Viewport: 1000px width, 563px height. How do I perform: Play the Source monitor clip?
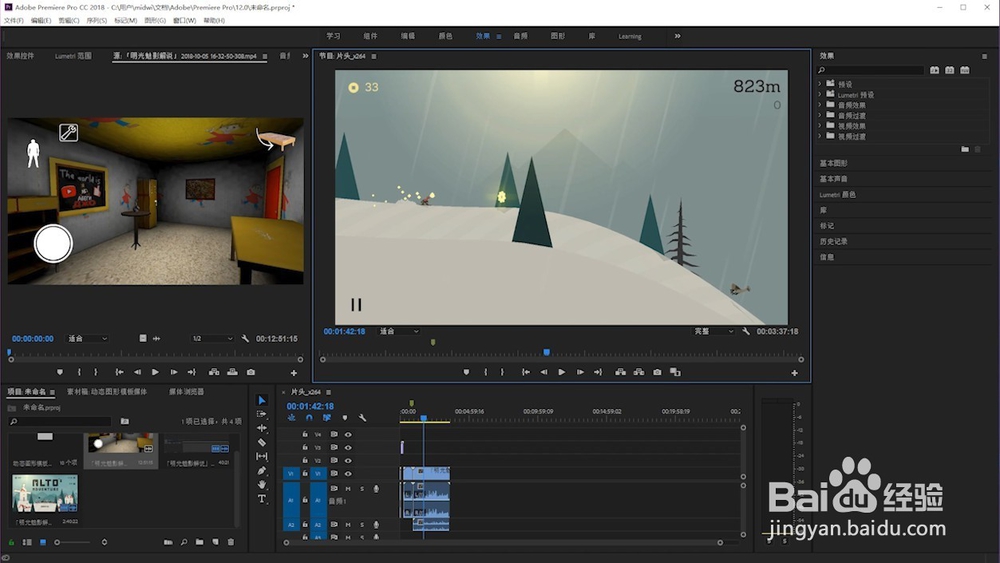[156, 372]
